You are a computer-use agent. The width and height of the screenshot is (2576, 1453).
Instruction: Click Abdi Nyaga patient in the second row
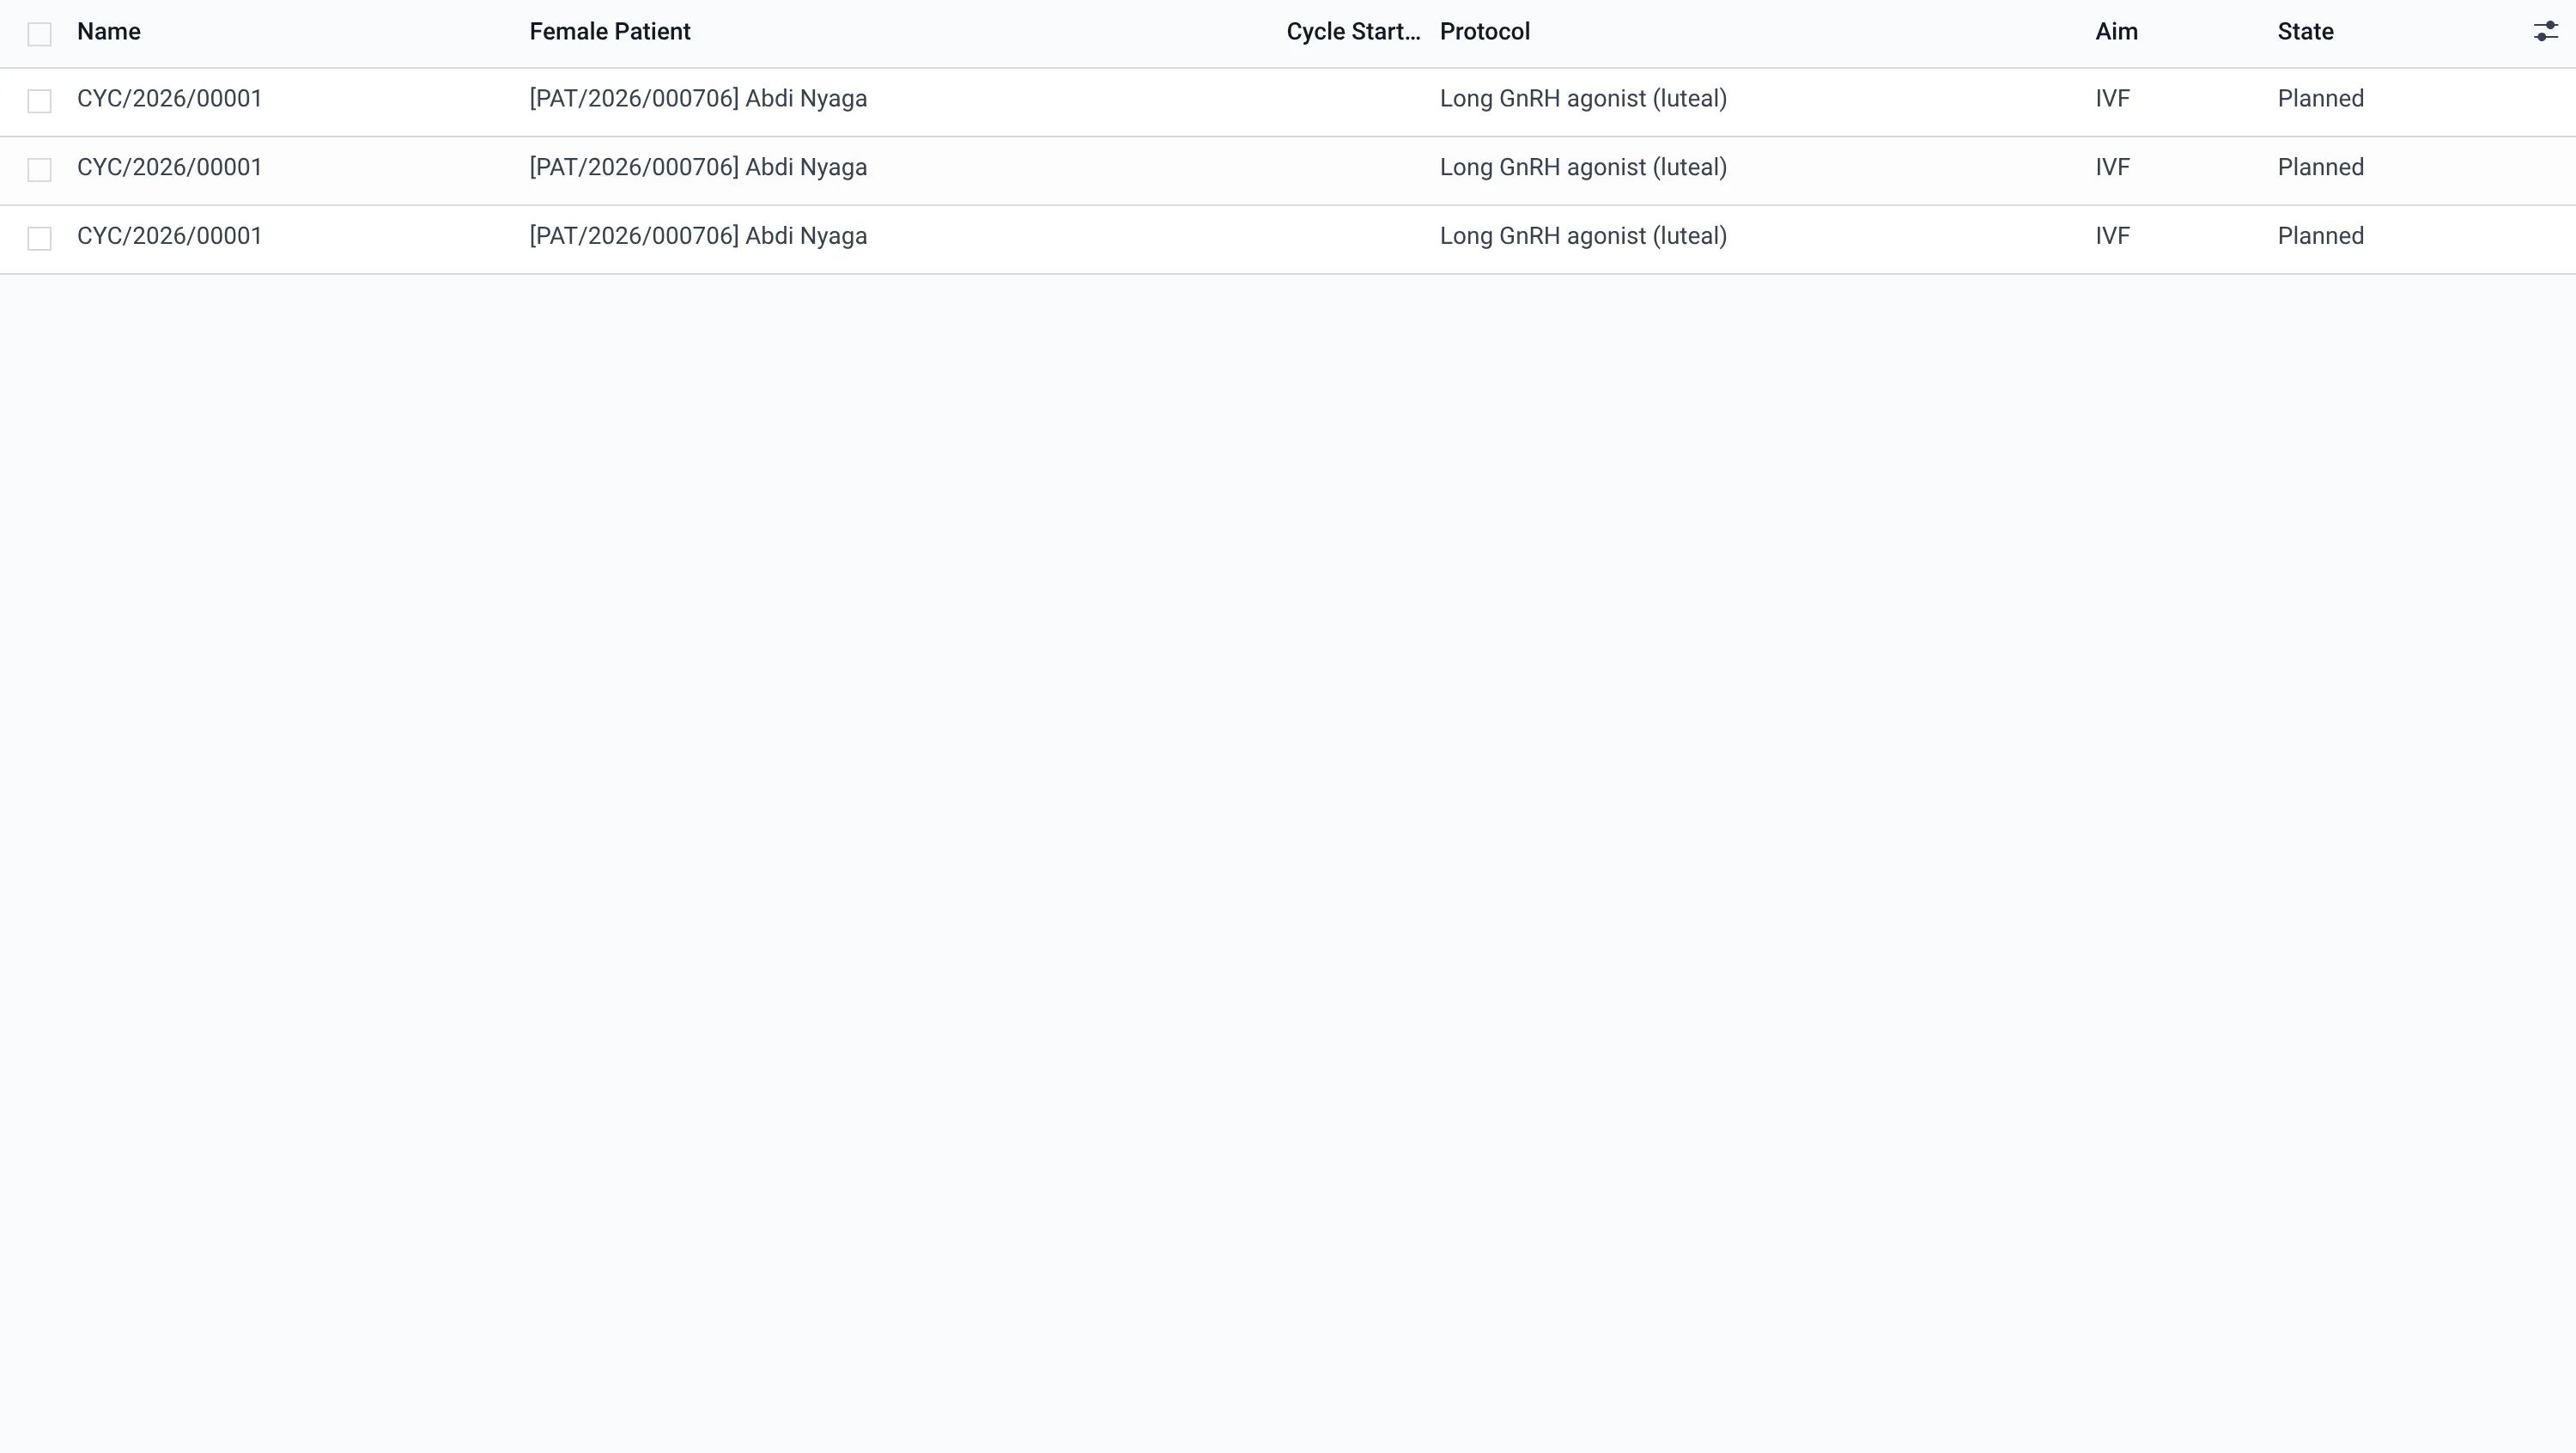[x=698, y=167]
